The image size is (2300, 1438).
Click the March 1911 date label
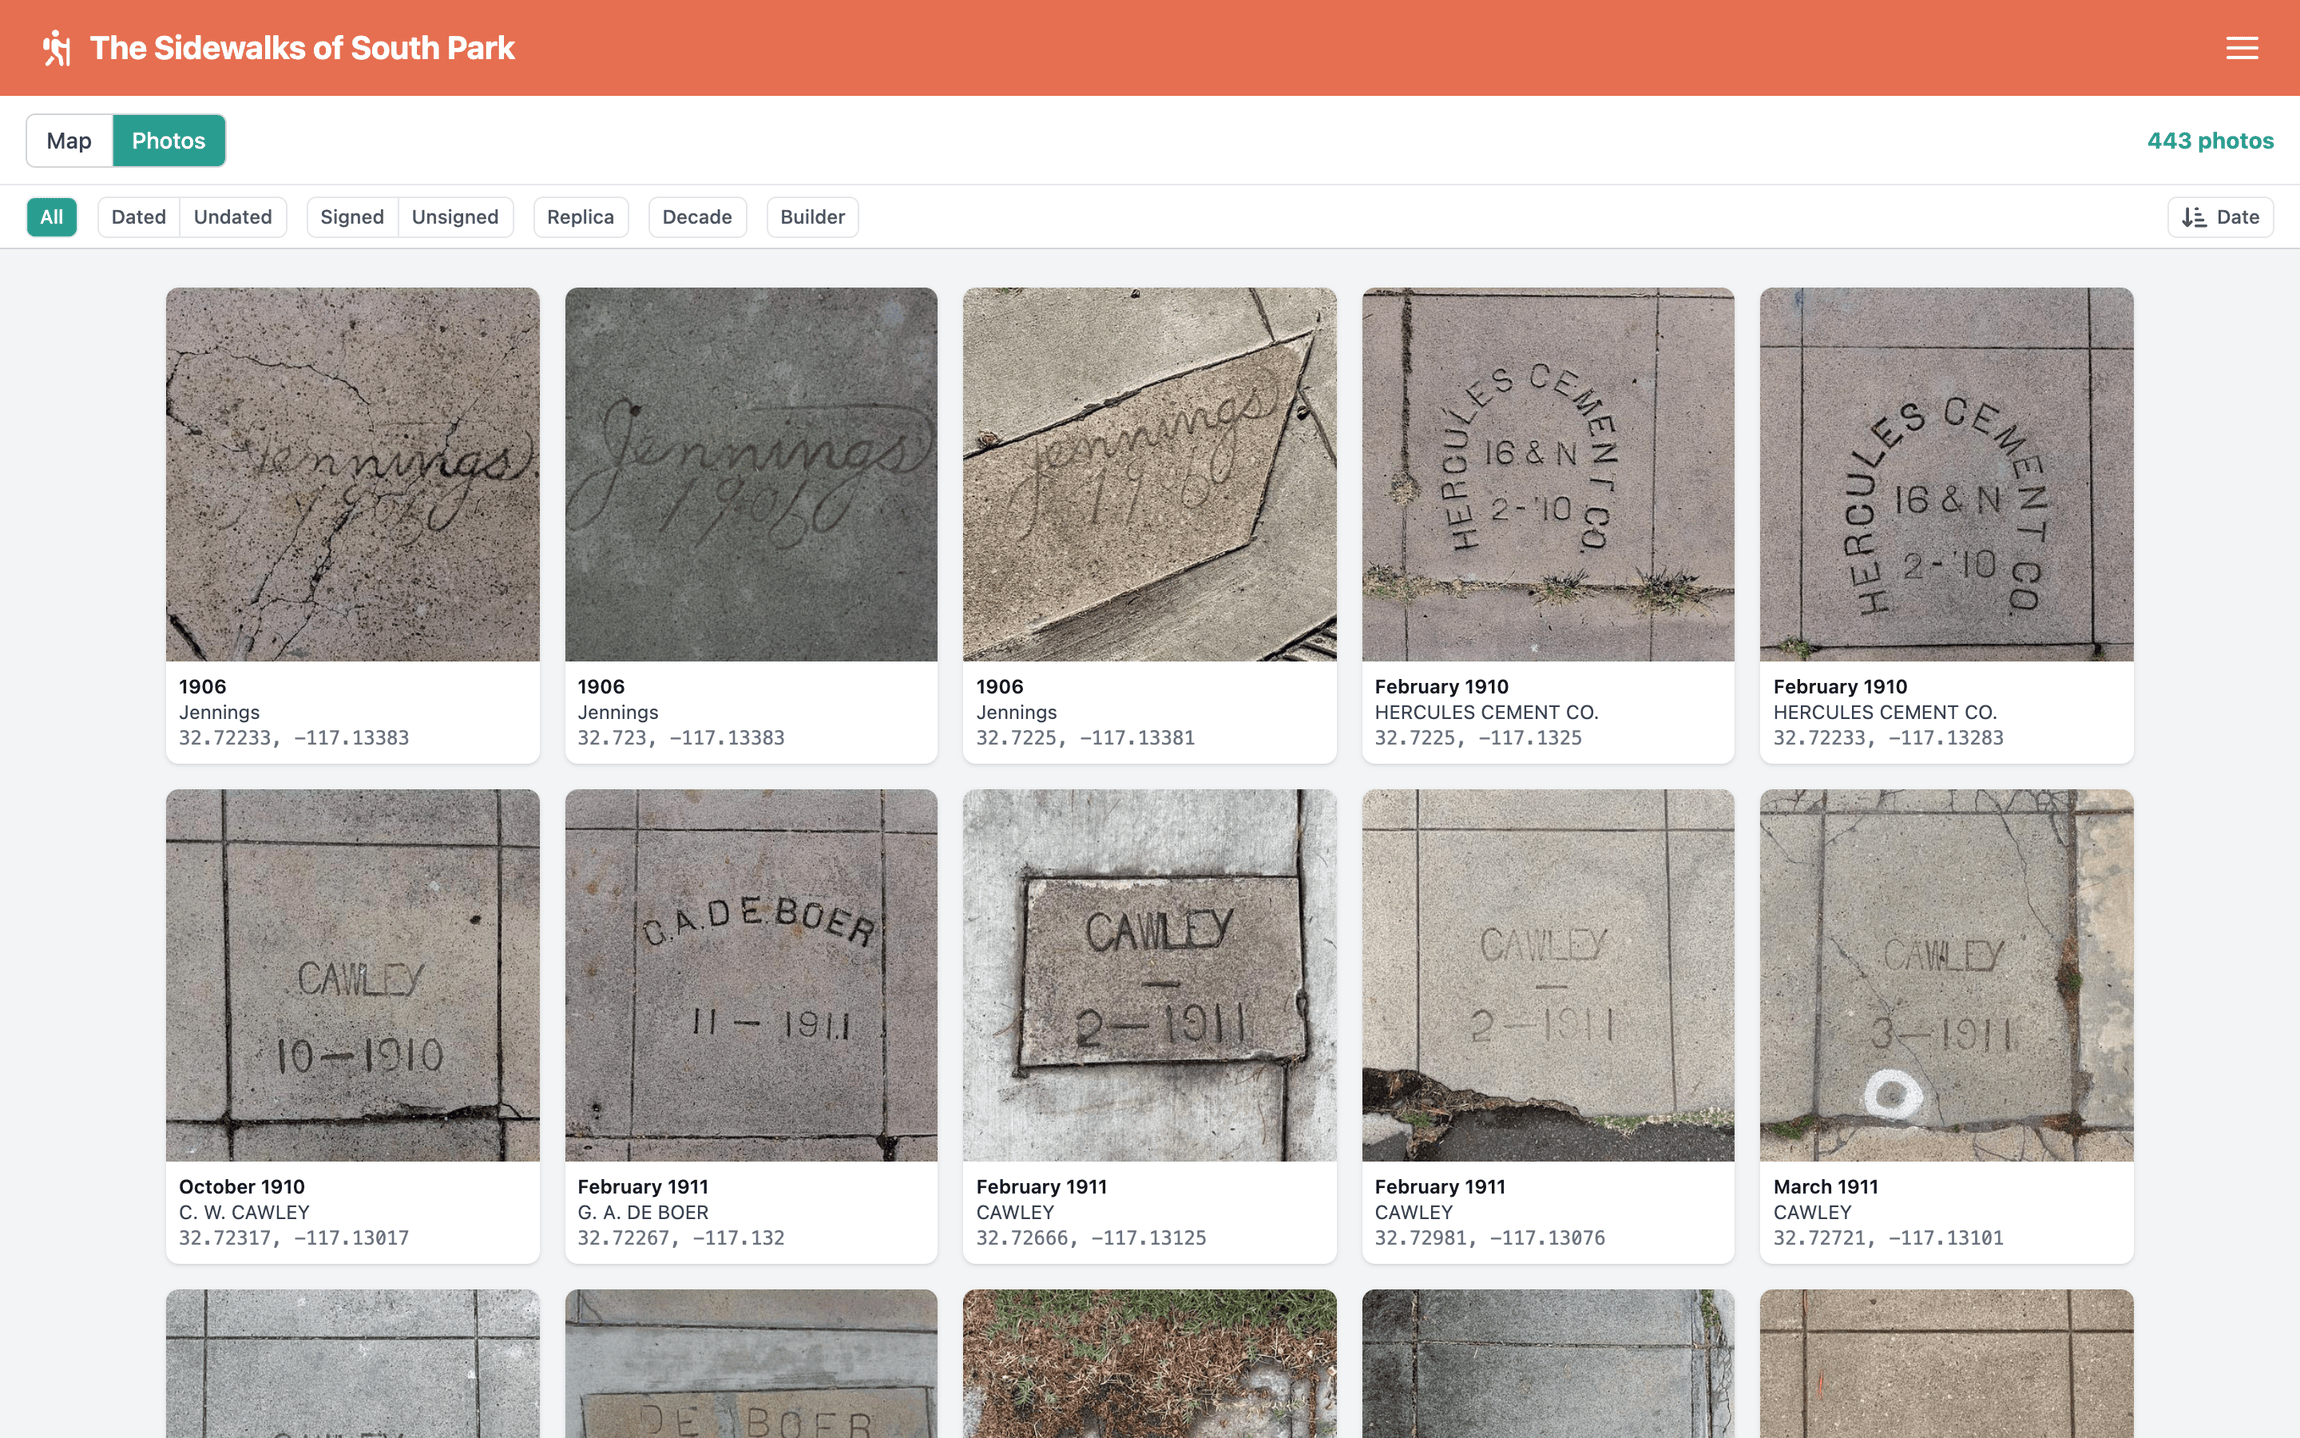[x=1826, y=1187]
